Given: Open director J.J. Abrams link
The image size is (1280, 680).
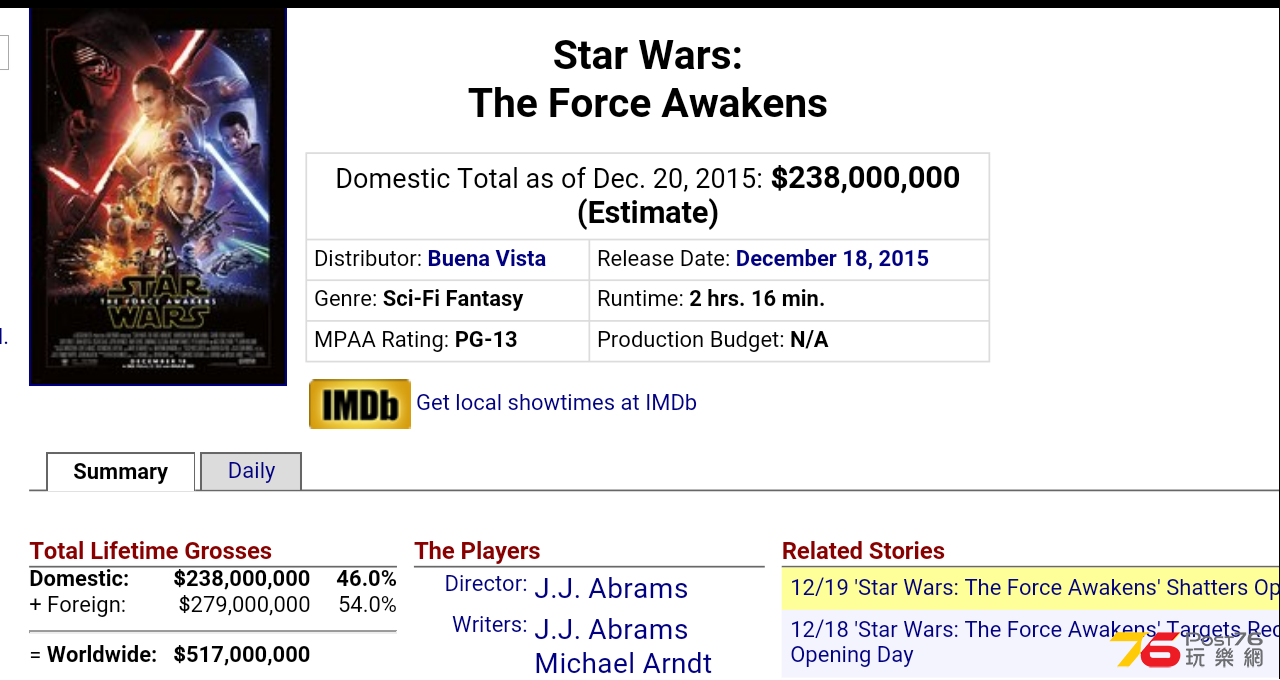Looking at the screenshot, I should 611,588.
